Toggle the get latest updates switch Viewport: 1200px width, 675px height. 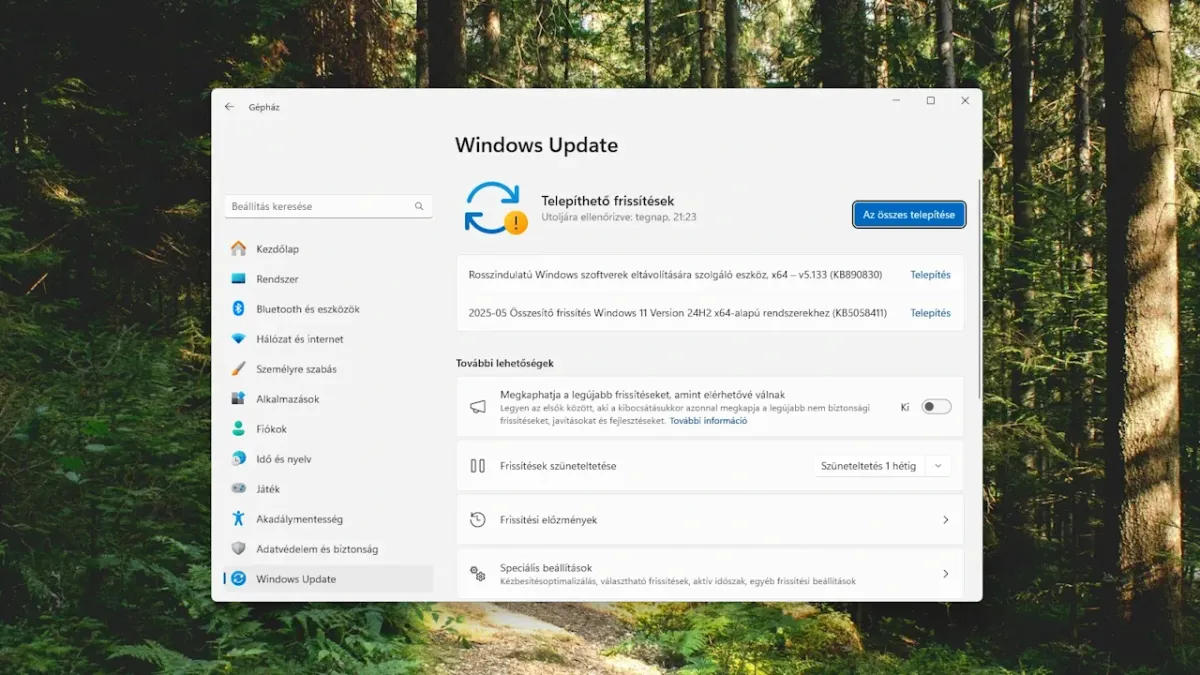pyautogui.click(x=936, y=407)
